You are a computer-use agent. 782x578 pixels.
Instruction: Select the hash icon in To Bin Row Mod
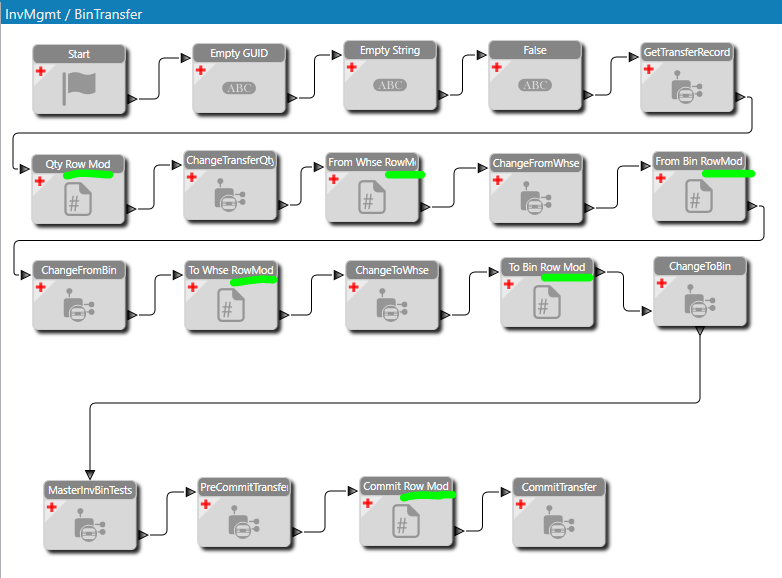coord(547,302)
